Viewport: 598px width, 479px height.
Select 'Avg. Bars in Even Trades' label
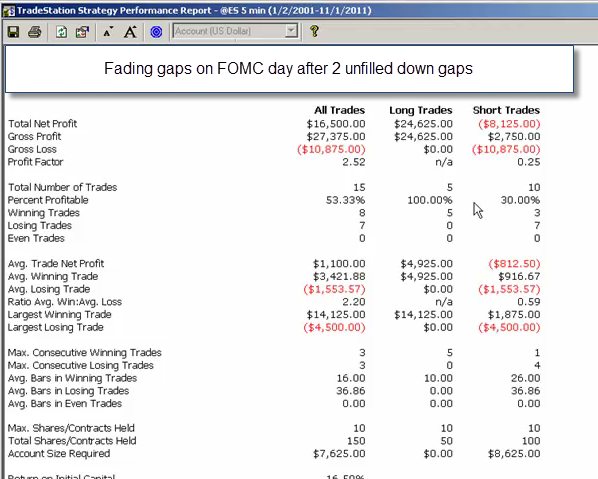[x=65, y=403]
